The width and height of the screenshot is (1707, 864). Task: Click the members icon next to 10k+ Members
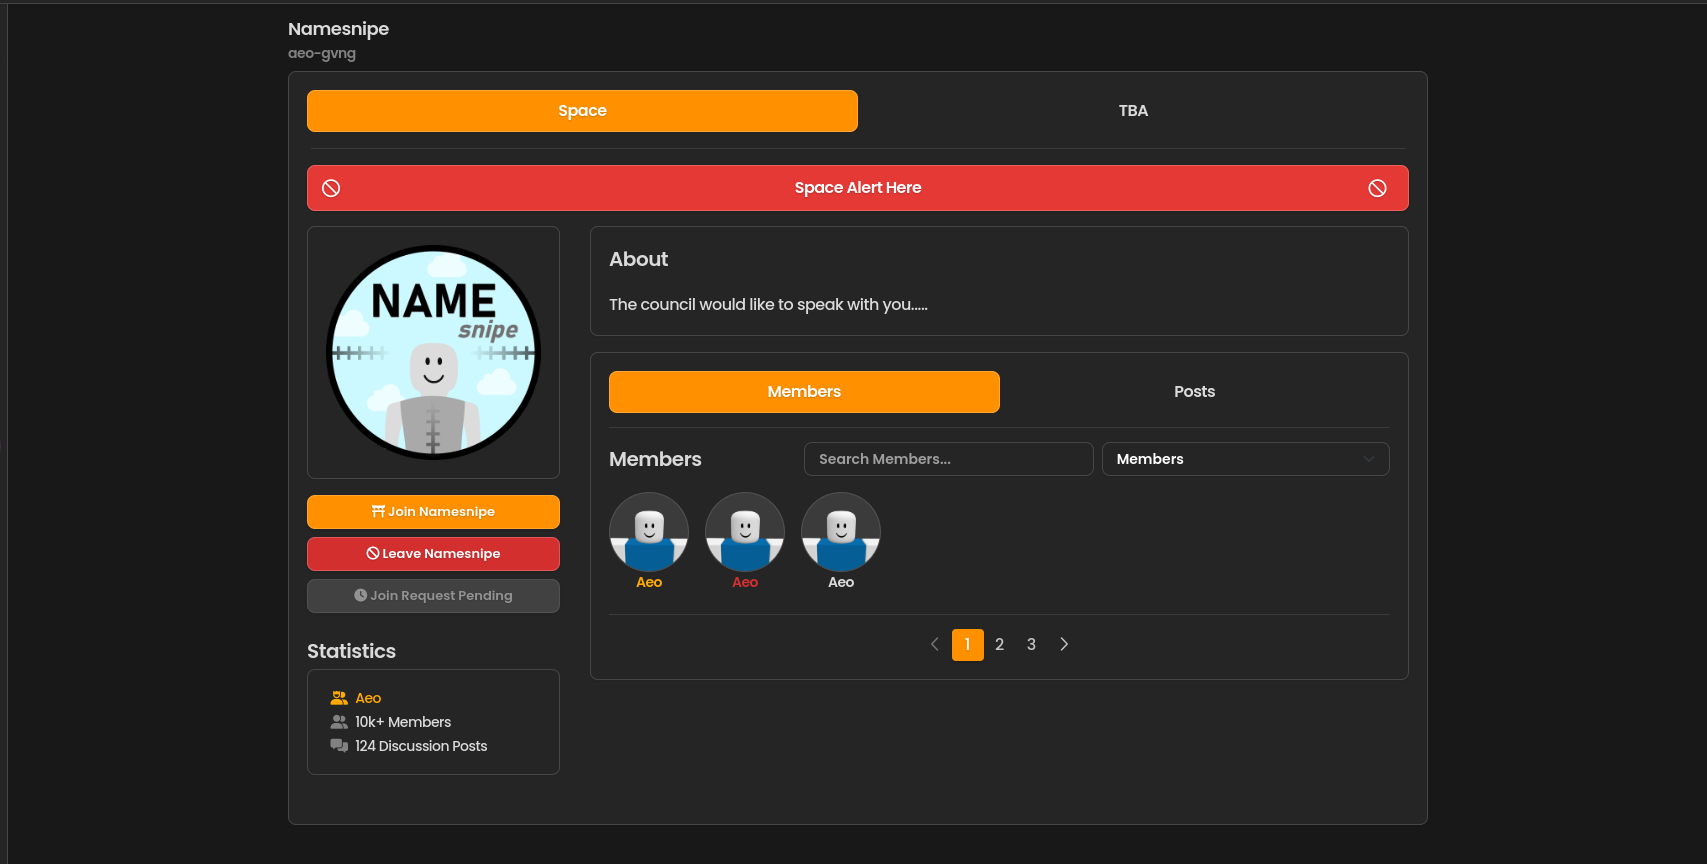[x=339, y=722]
